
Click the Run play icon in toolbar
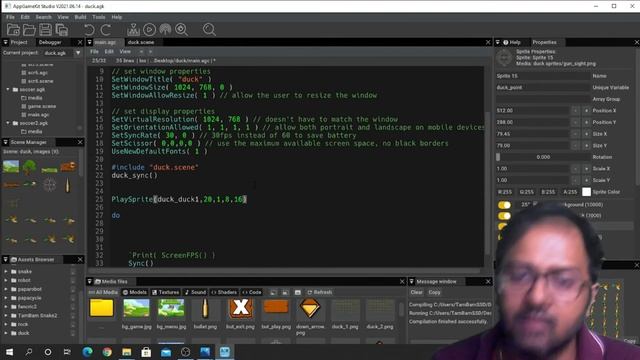149,29
